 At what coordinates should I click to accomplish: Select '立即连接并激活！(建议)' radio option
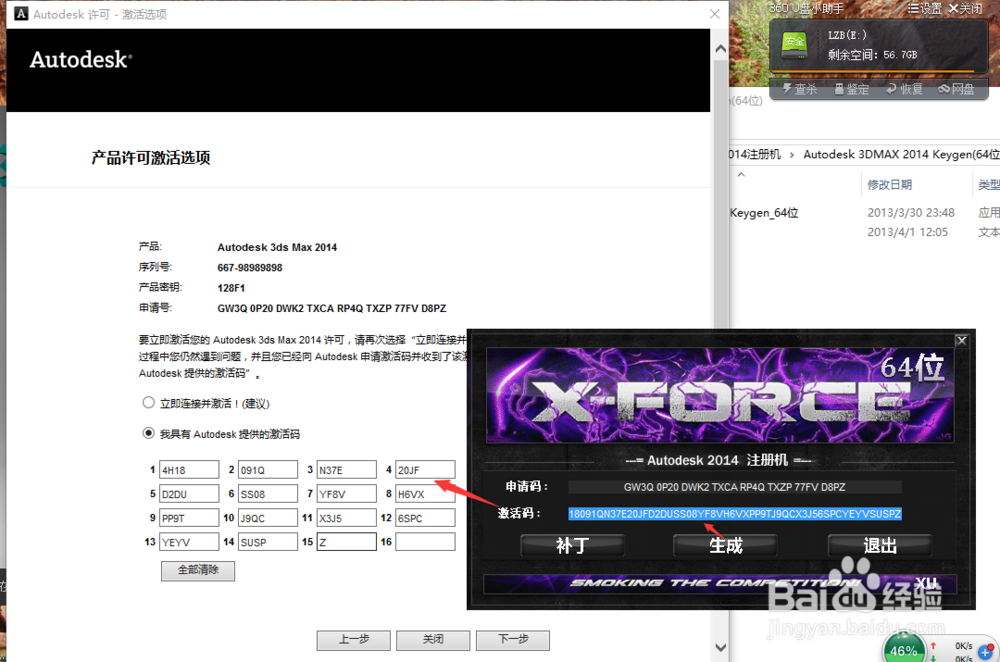(149, 402)
